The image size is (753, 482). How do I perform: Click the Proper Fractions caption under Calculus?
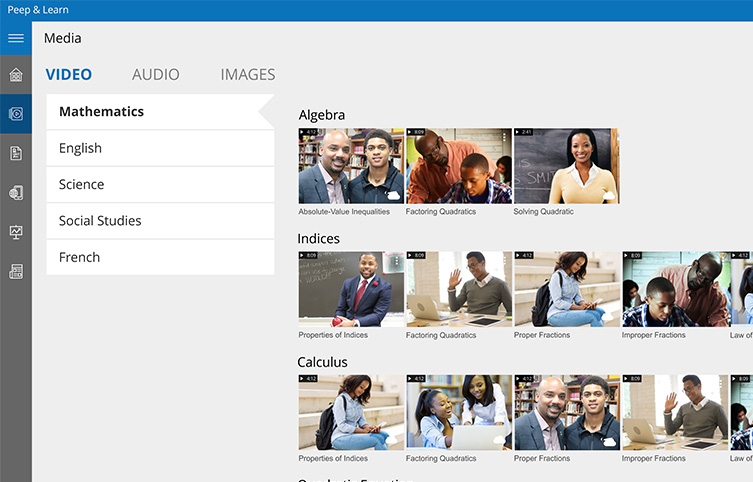tap(542, 458)
